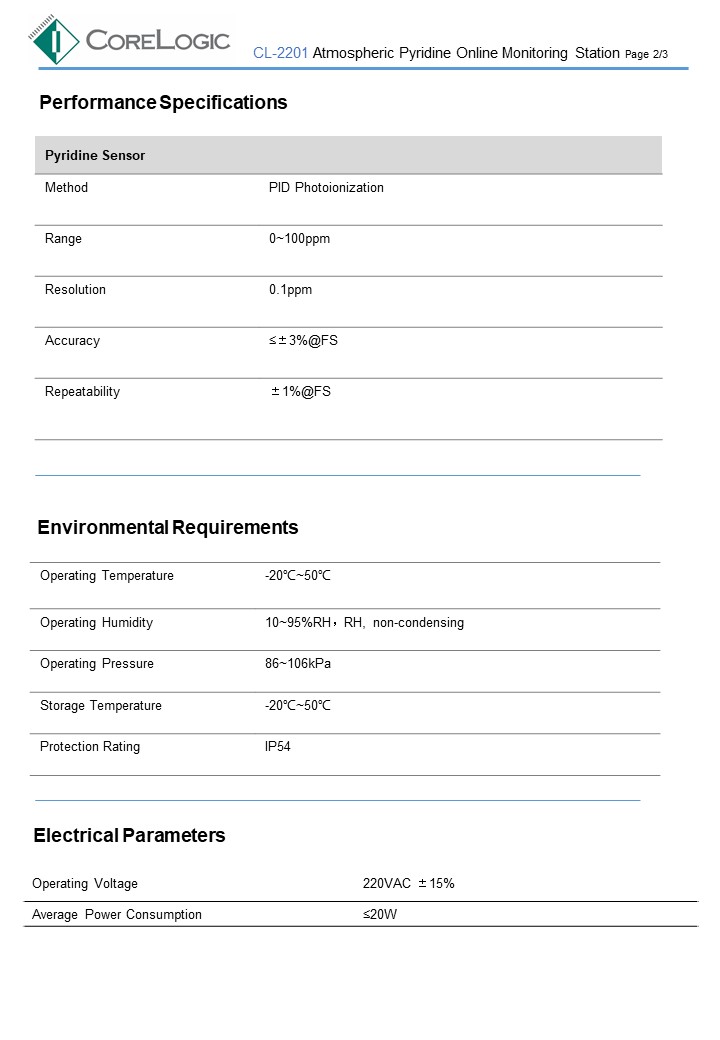Image resolution: width=720 pixels, height=1040 pixels.
Task: Click the CoreLogic diamond logo icon
Action: [55, 40]
